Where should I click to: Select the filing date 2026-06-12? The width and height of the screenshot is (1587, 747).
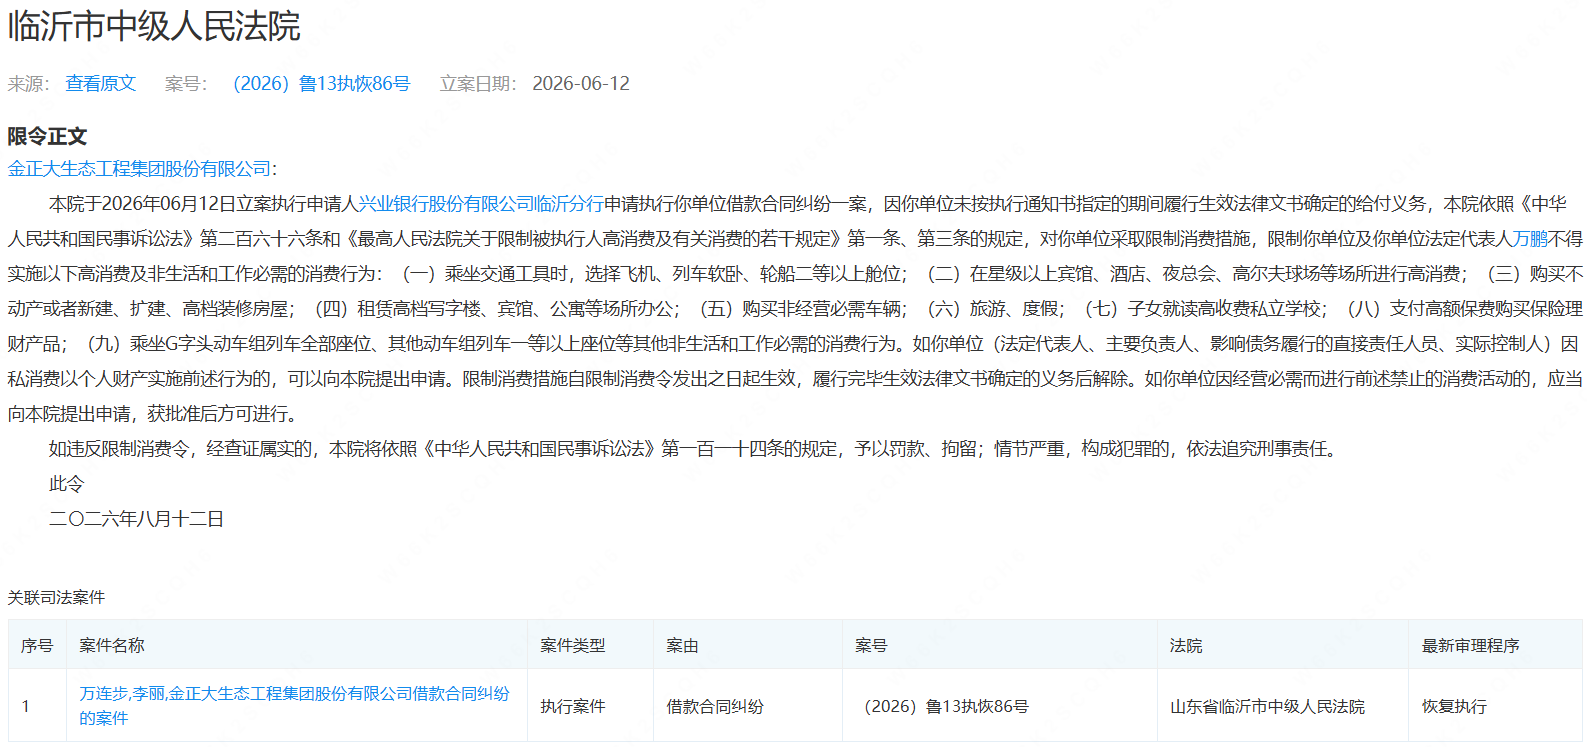tap(581, 84)
